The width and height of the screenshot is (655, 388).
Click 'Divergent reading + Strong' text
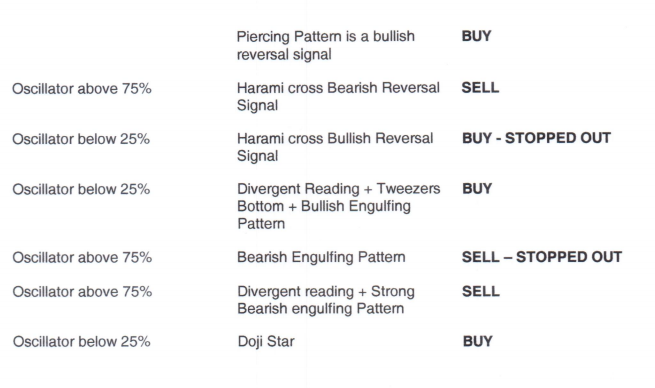pos(326,291)
